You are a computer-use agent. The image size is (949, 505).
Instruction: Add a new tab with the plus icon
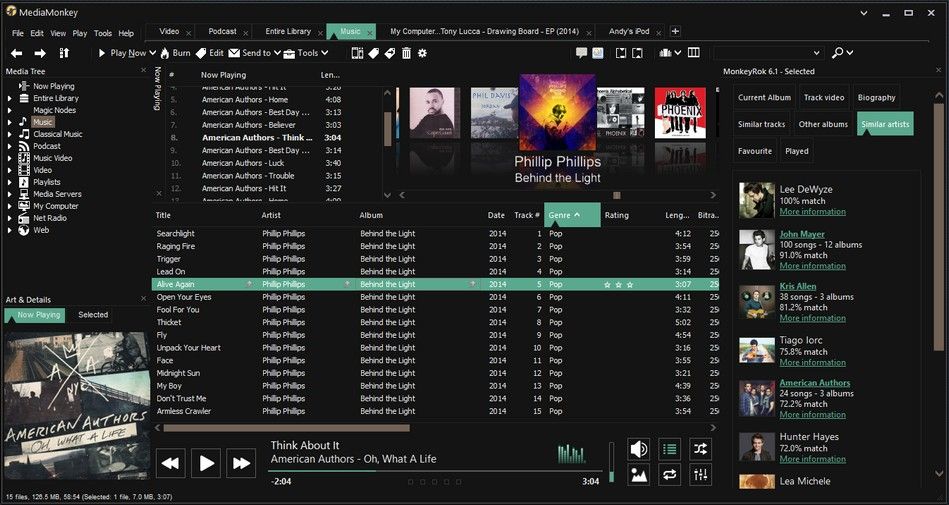[675, 31]
